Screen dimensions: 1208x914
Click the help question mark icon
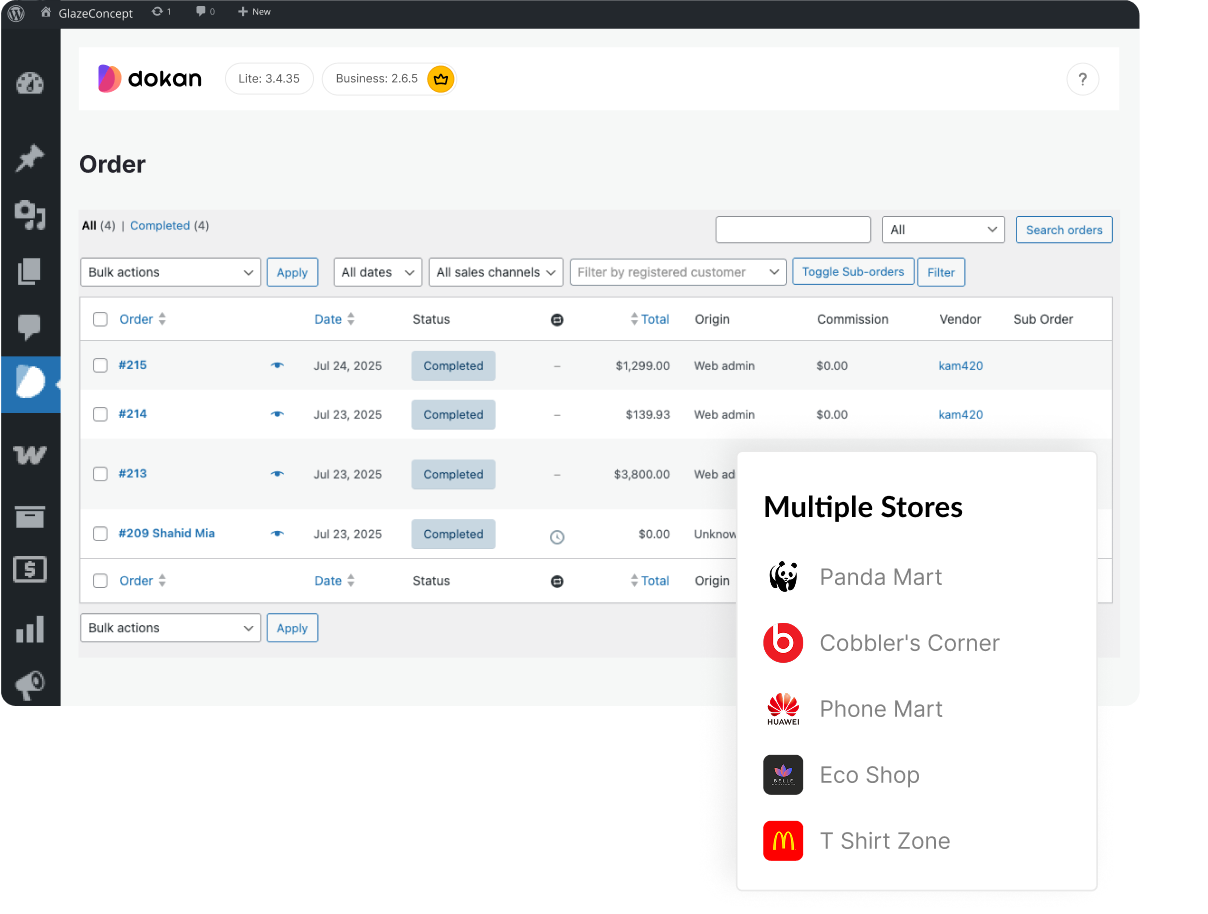[1082, 79]
